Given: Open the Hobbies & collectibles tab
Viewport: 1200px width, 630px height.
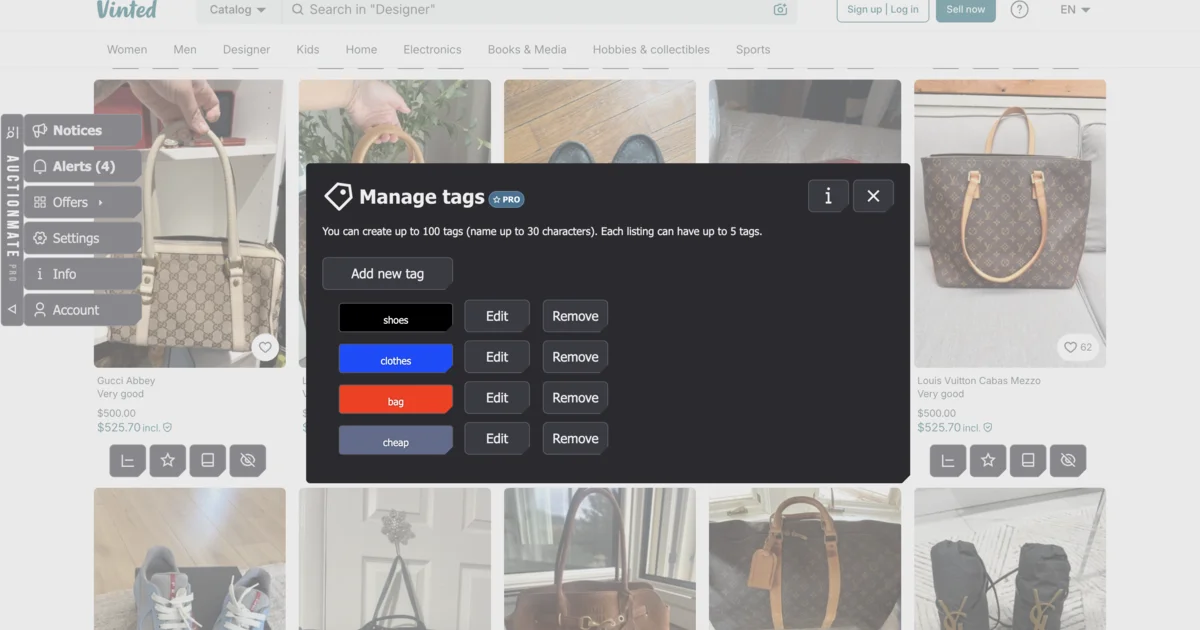Looking at the screenshot, I should [651, 49].
